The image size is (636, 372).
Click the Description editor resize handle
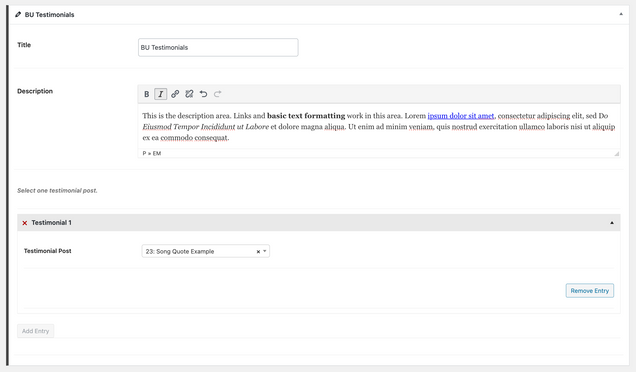point(617,153)
